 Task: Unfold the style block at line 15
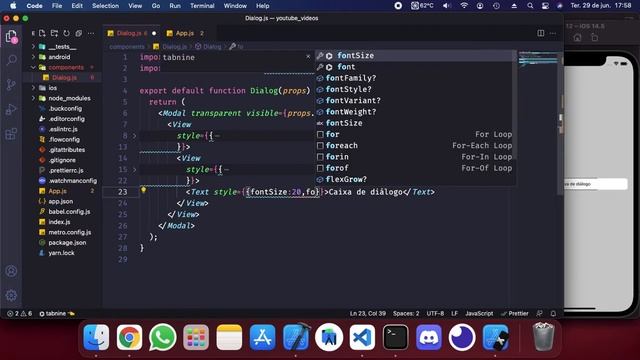click(134, 169)
